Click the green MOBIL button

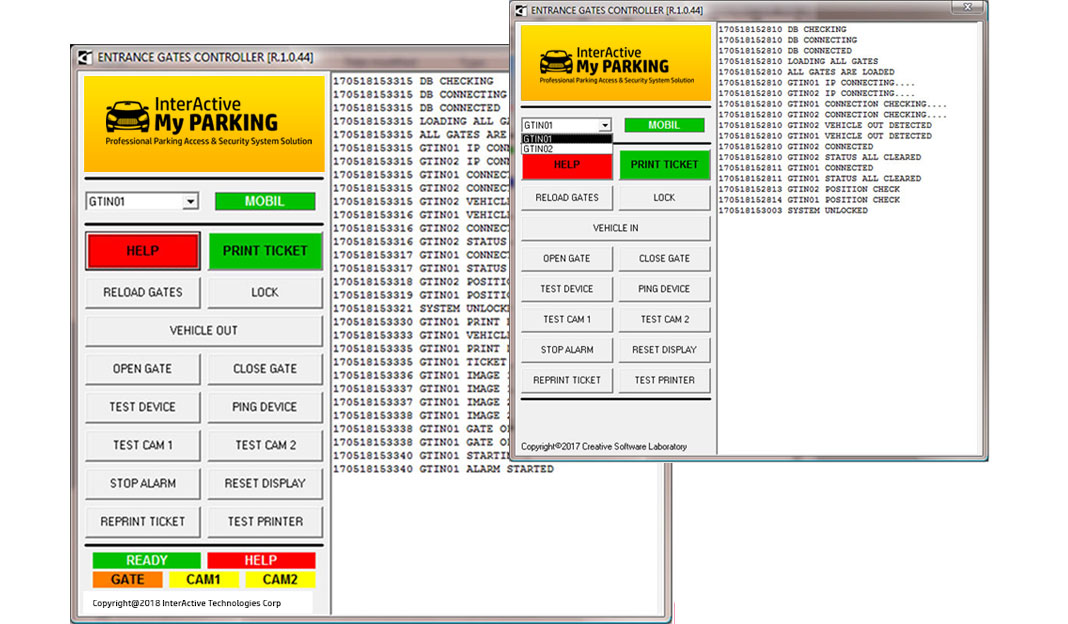(264, 201)
